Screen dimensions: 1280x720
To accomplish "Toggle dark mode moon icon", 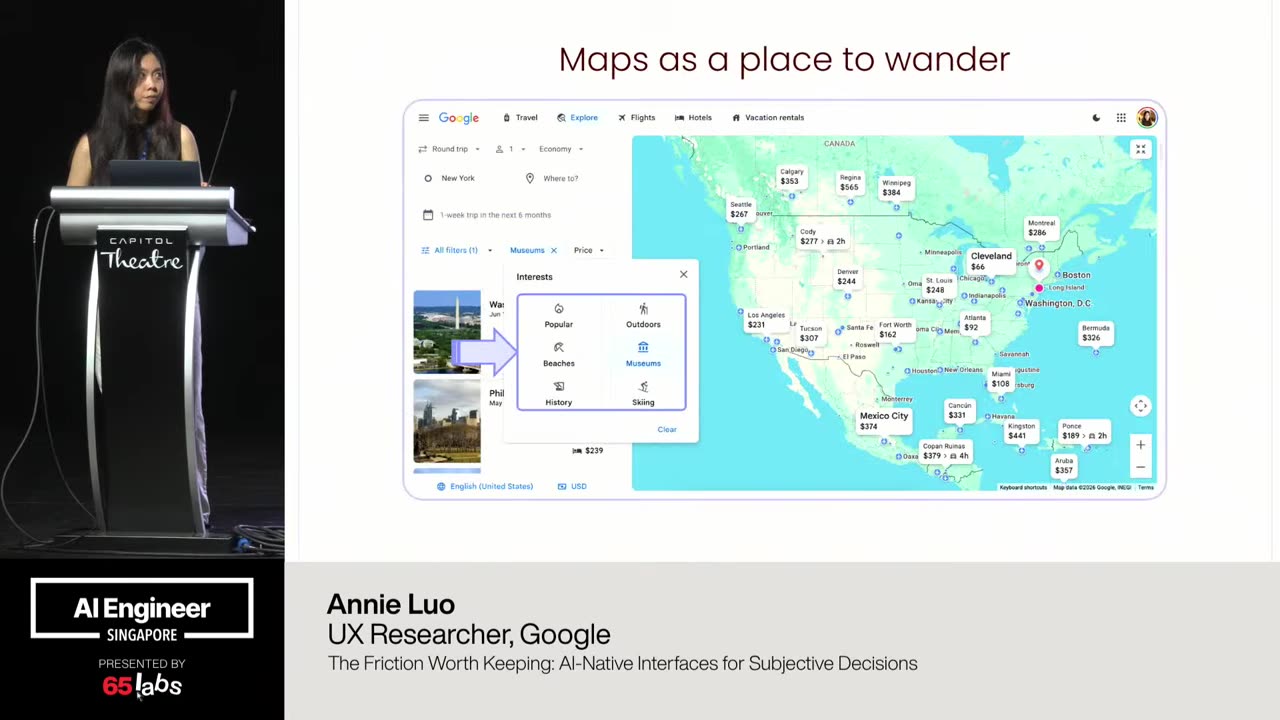I will [1096, 118].
